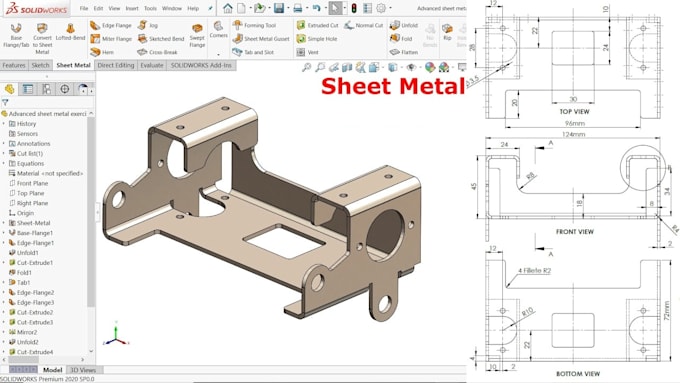Open the PropertyManager panel tab
Screen dimensions: 680x383
28,89
